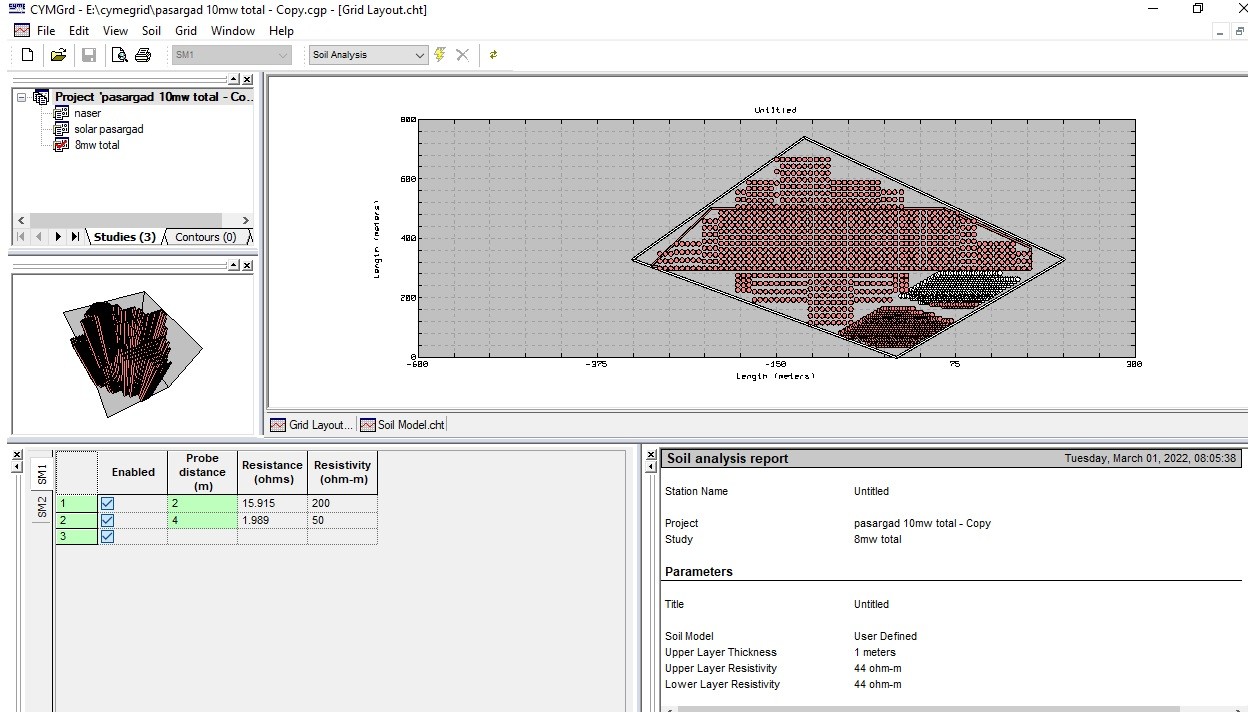Click the Print Preview toolbar icon
This screenshot has height=712, width=1248.
tap(120, 55)
